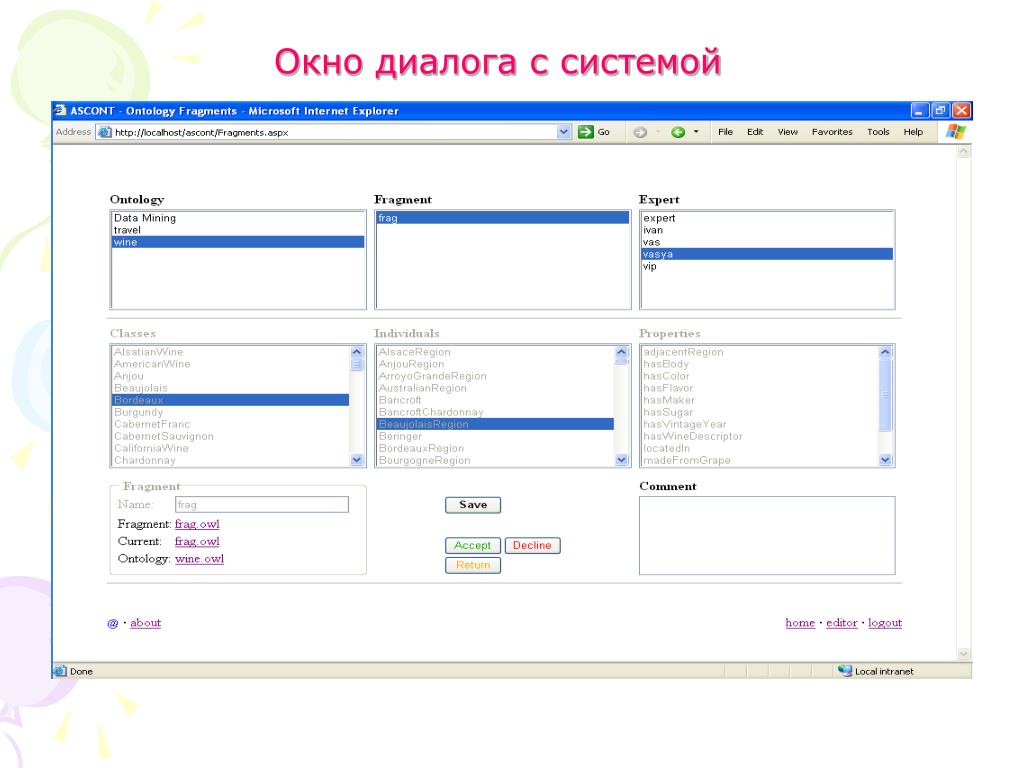This screenshot has width=1024, height=768.
Task: Click the green Go arrow icon
Action: [586, 132]
